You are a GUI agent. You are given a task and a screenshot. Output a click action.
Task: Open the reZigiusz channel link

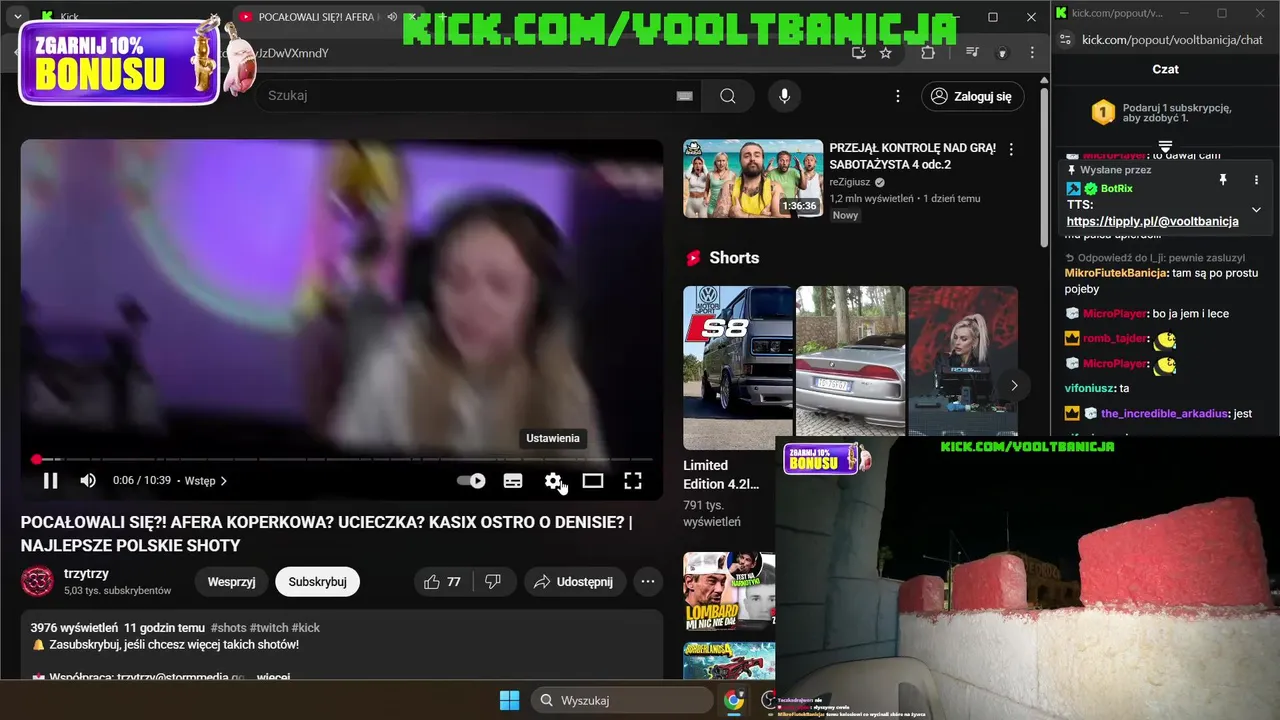852,182
